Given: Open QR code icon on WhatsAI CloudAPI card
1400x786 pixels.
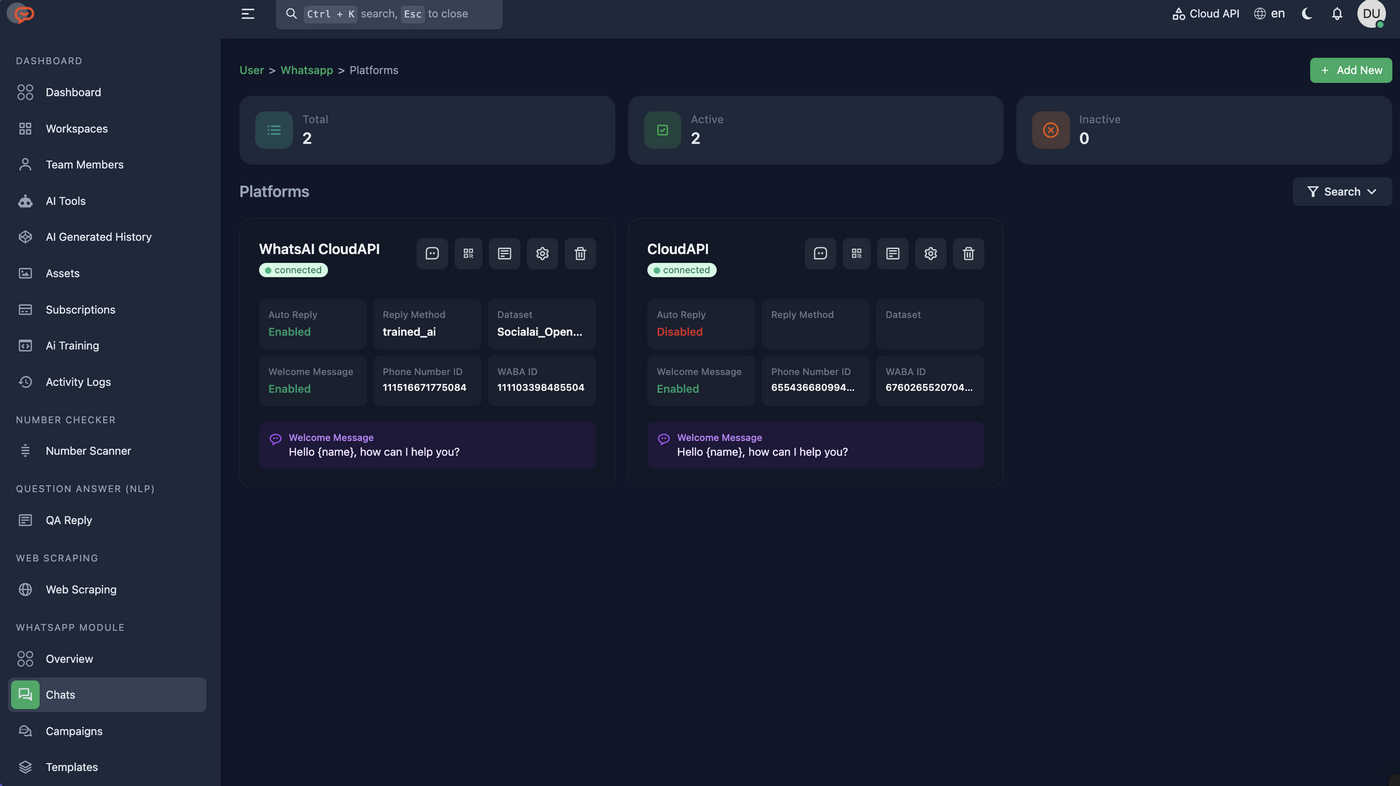Looking at the screenshot, I should point(468,254).
